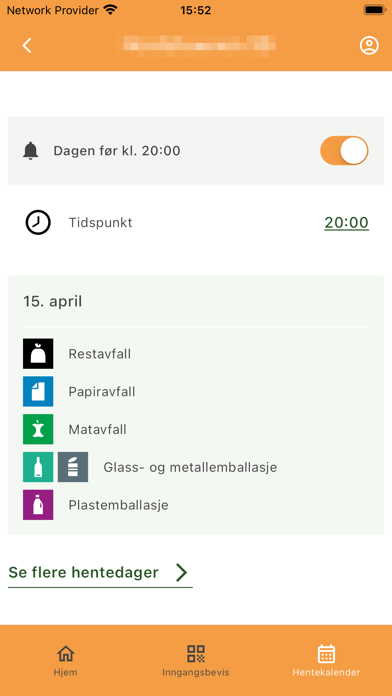Tap the teal glass bottle icon
Screen dimensions: 392x696
pyautogui.click(x=38, y=467)
